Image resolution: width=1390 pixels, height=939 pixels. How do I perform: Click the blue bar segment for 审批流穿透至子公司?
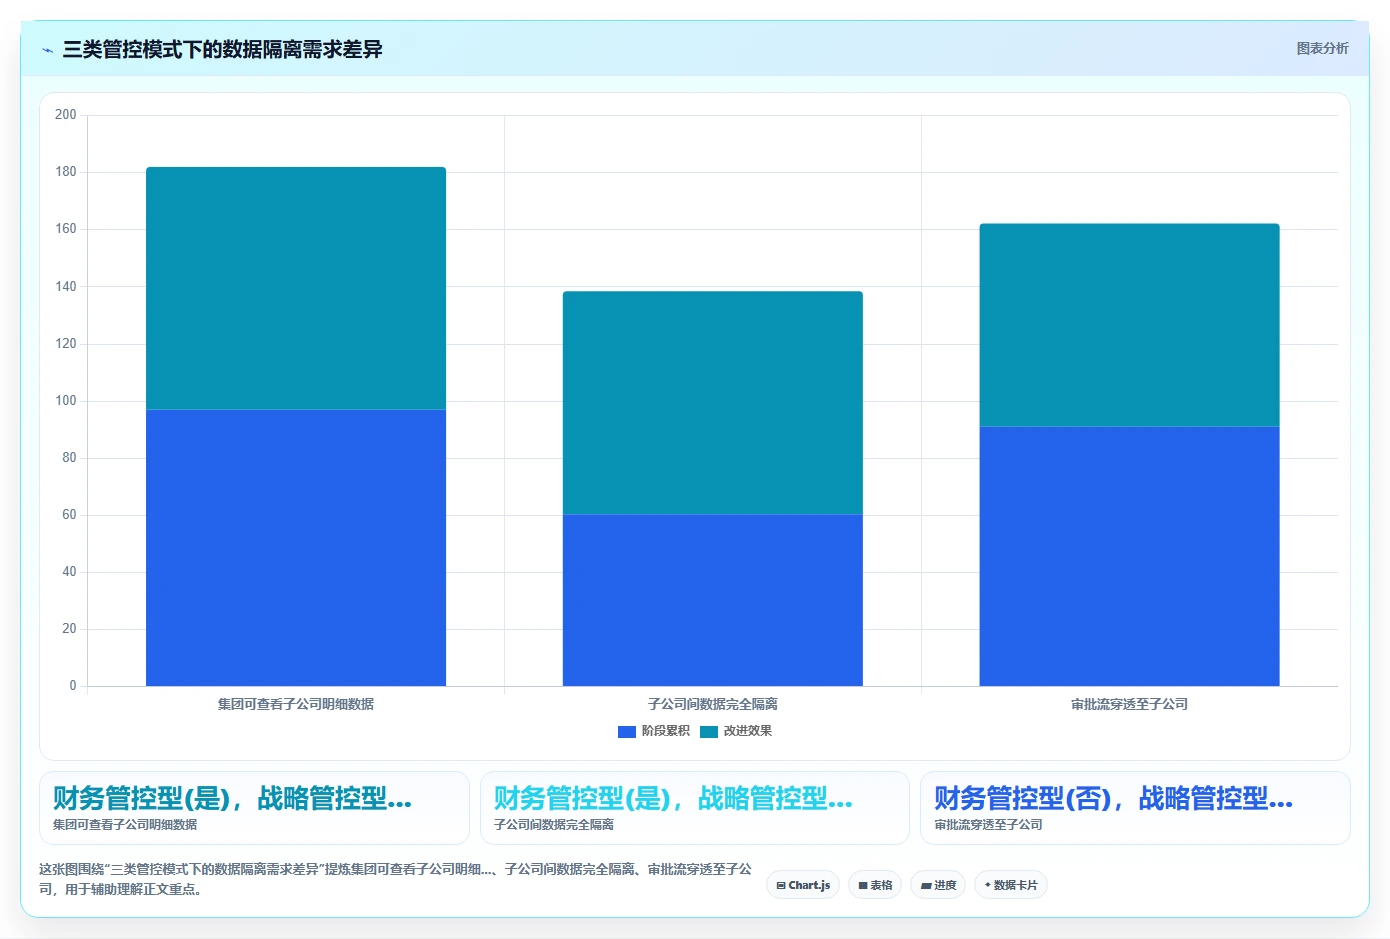click(1129, 556)
